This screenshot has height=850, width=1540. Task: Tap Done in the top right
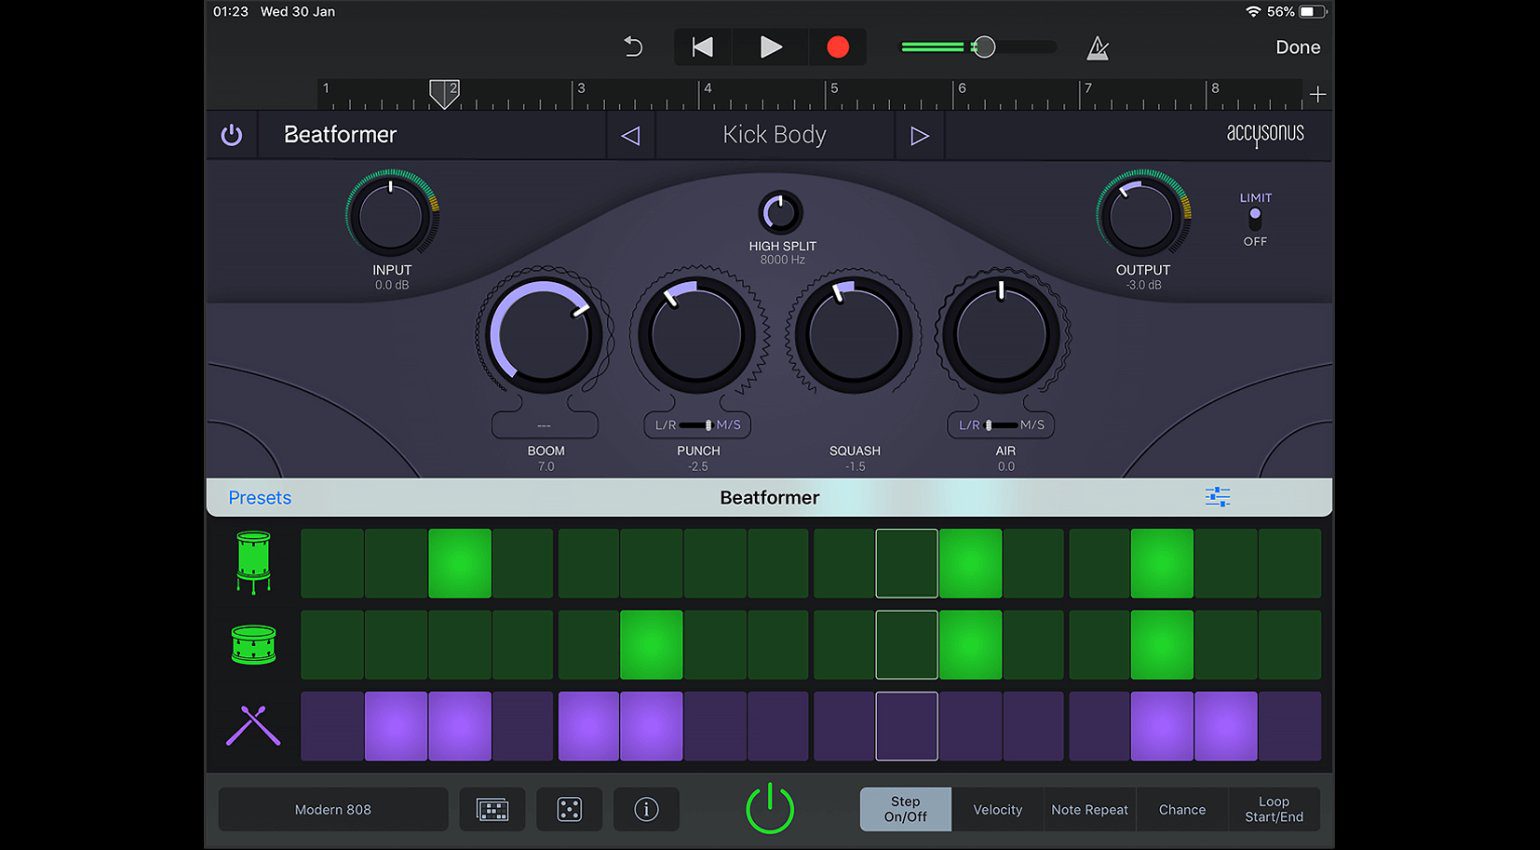1297,47
